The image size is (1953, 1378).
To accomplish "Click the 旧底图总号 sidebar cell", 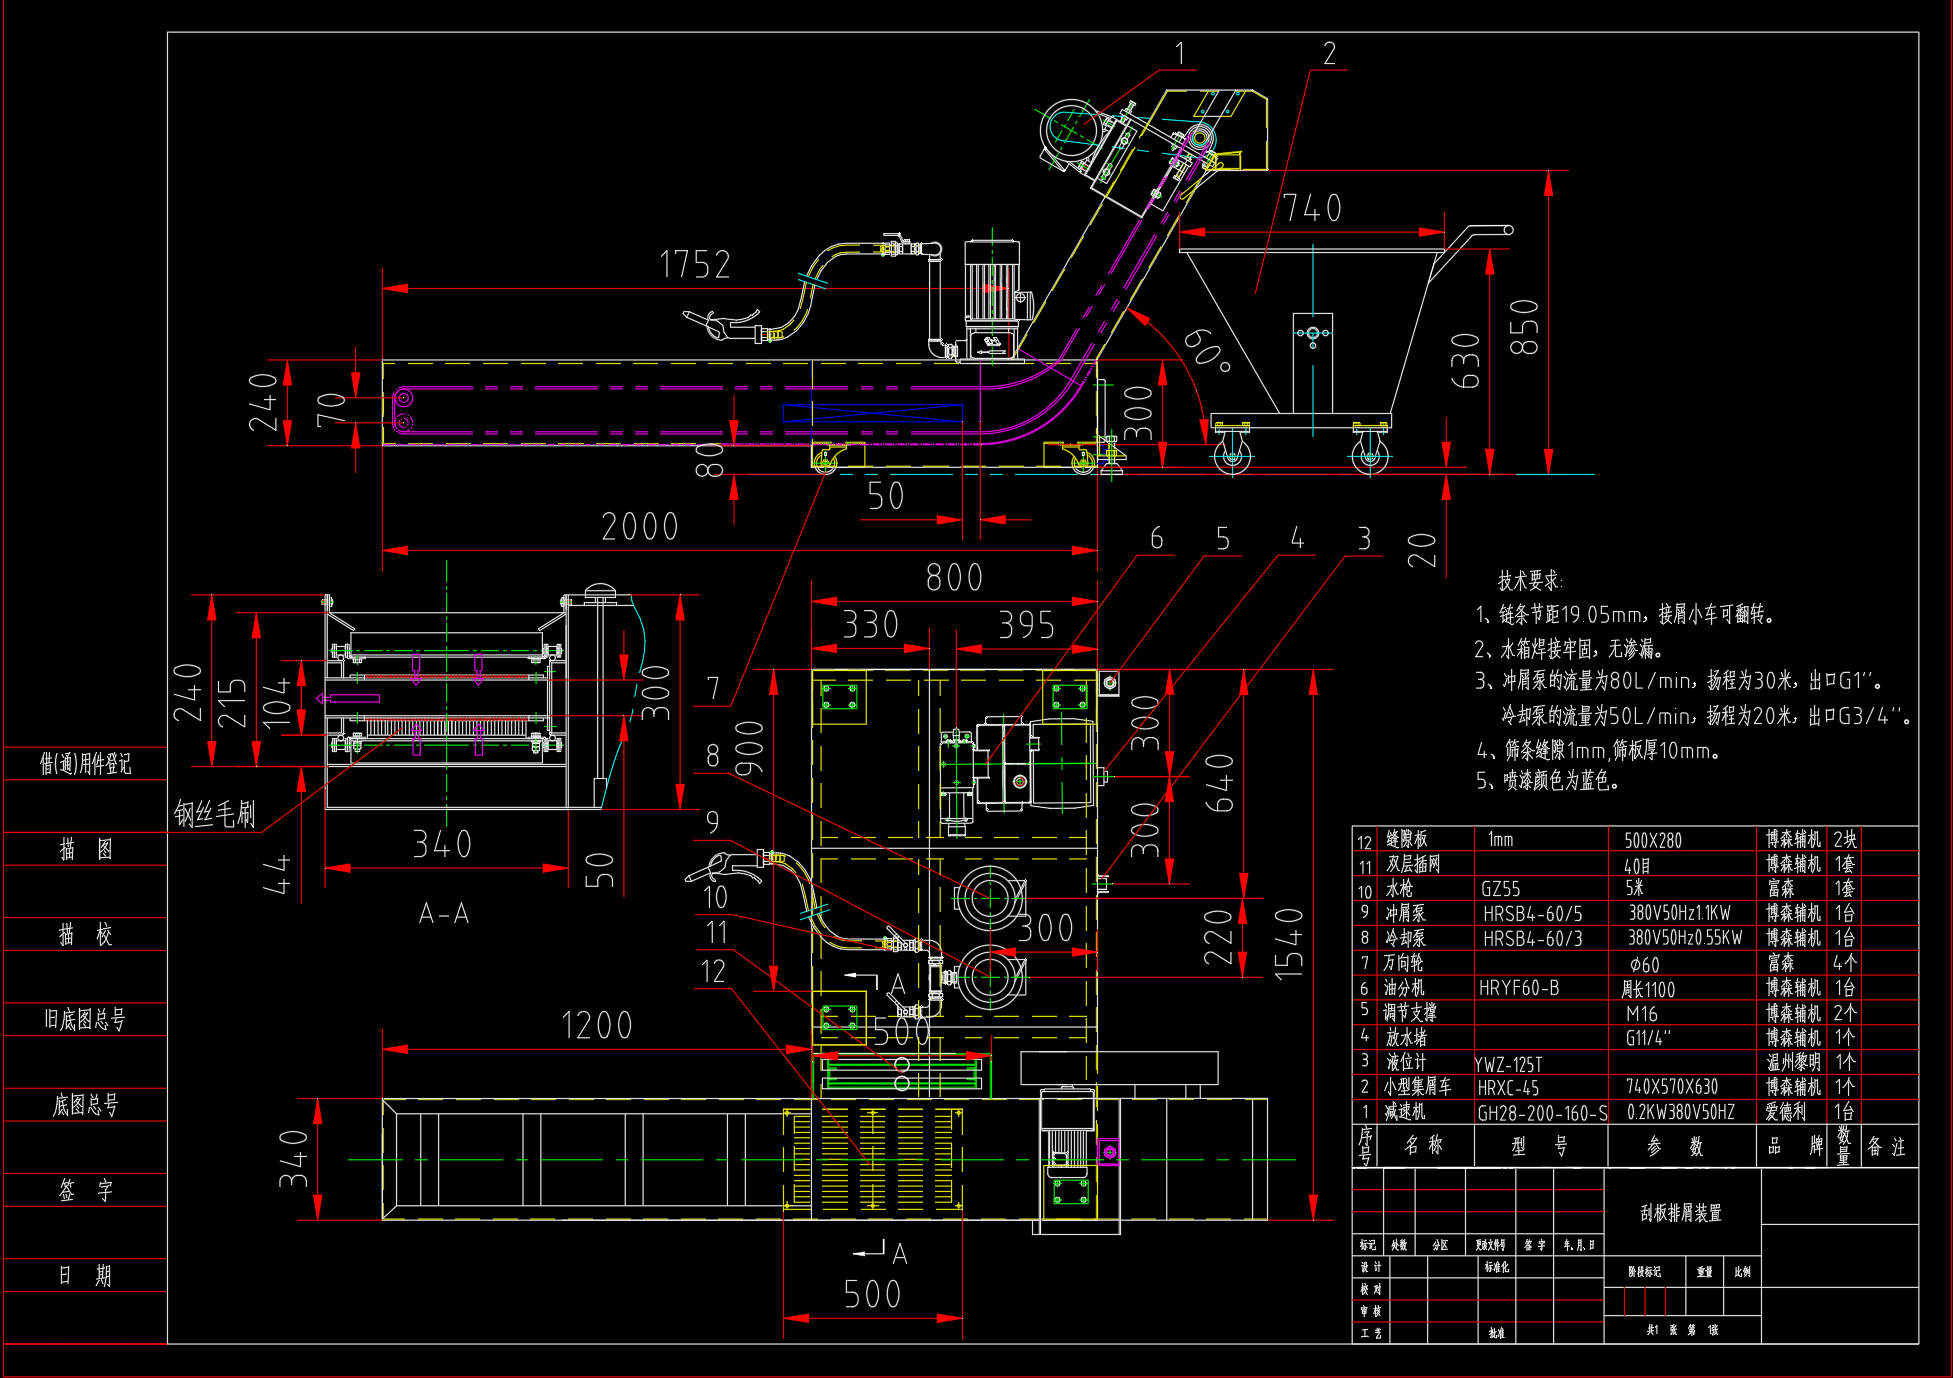I will coord(85,1020).
